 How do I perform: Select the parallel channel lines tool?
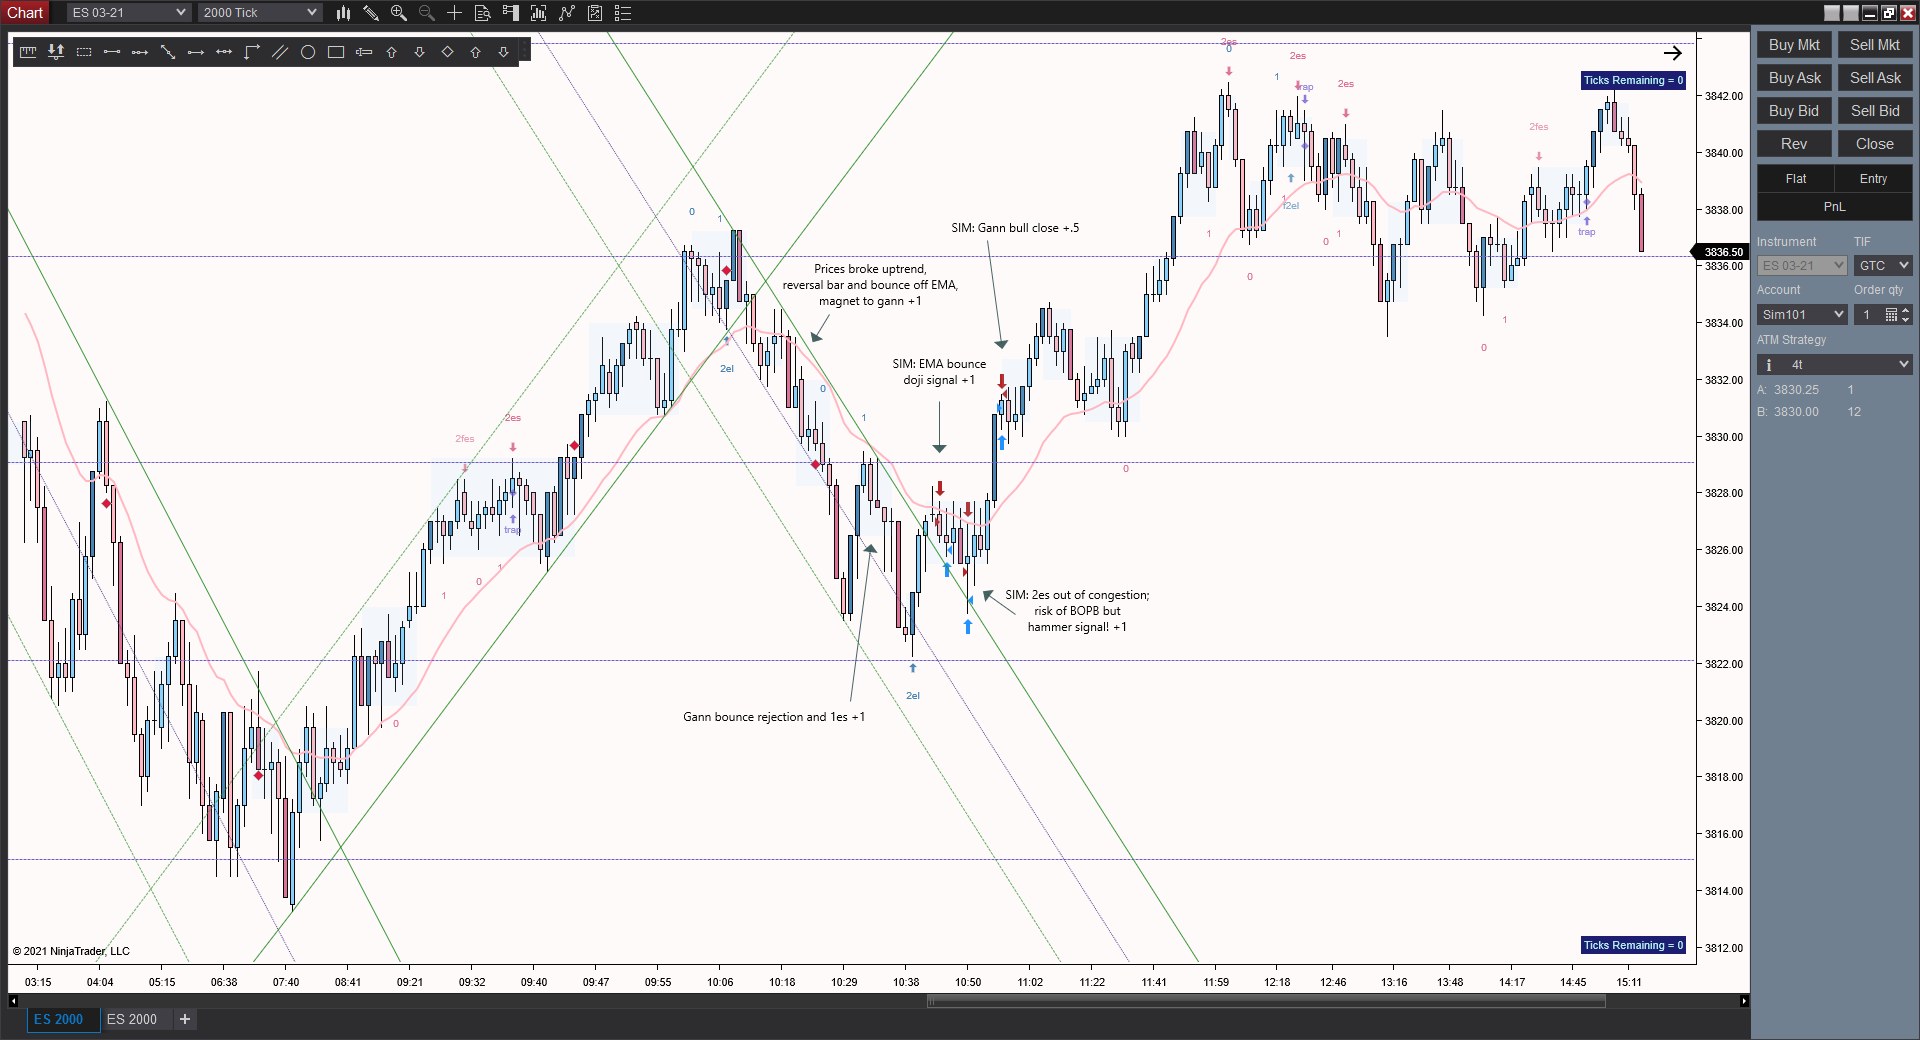click(280, 52)
